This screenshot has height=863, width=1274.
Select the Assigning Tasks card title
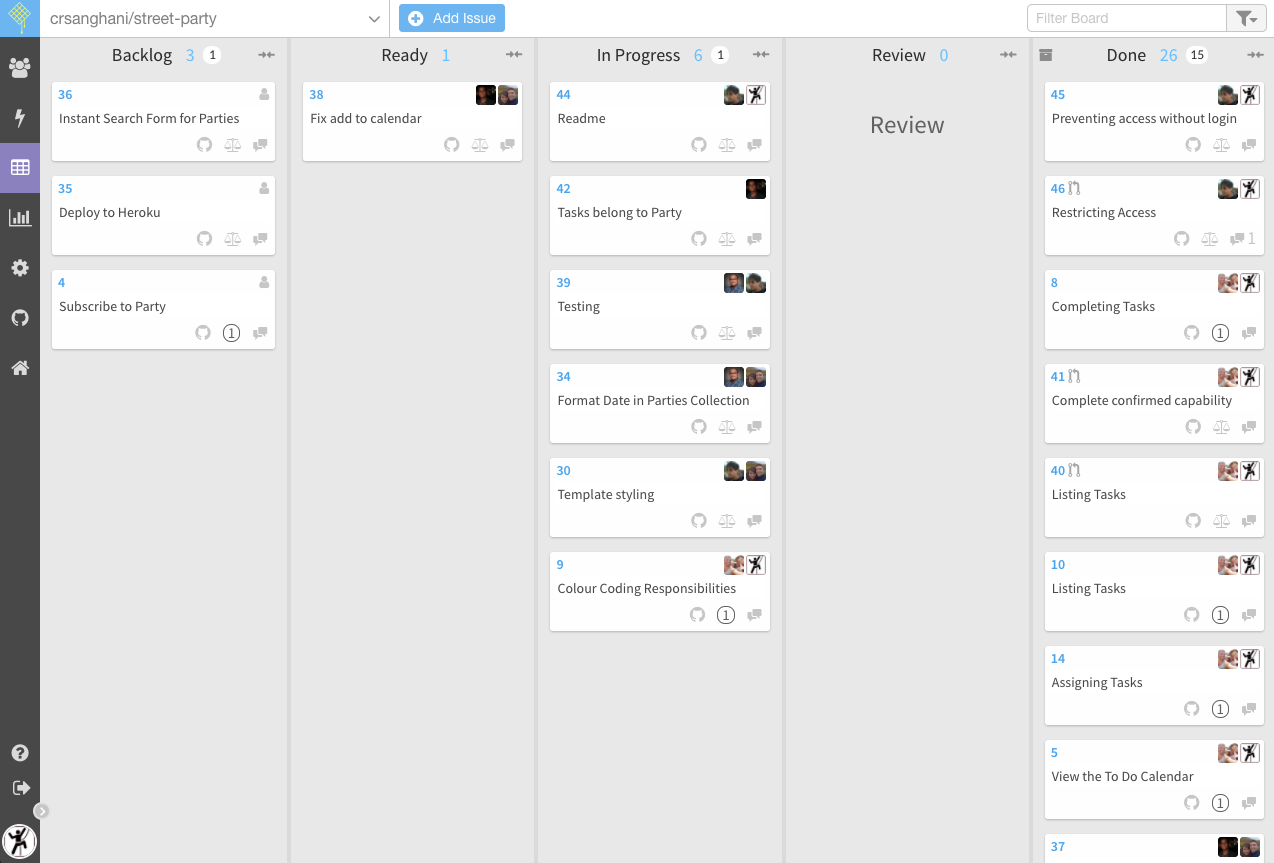(x=1097, y=682)
